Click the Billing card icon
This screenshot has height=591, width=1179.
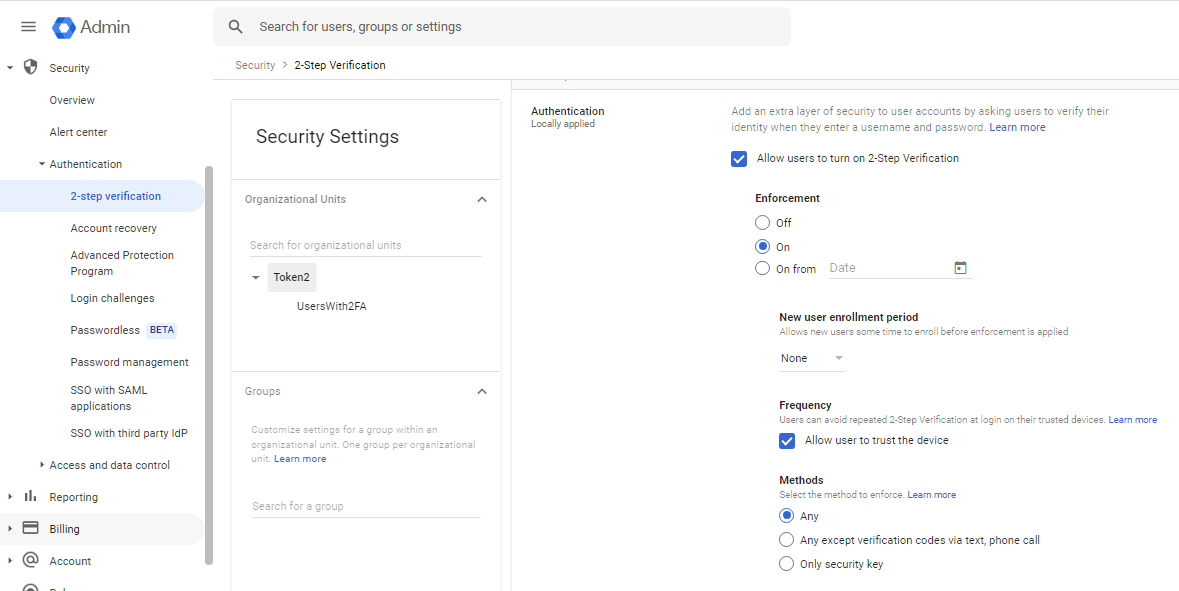[30, 529]
